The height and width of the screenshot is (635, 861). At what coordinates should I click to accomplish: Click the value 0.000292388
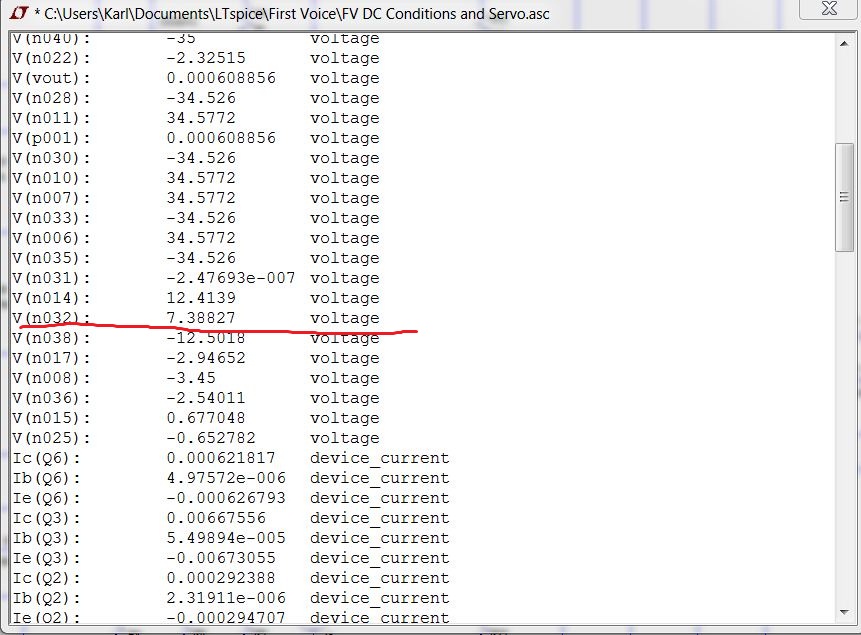point(221,578)
